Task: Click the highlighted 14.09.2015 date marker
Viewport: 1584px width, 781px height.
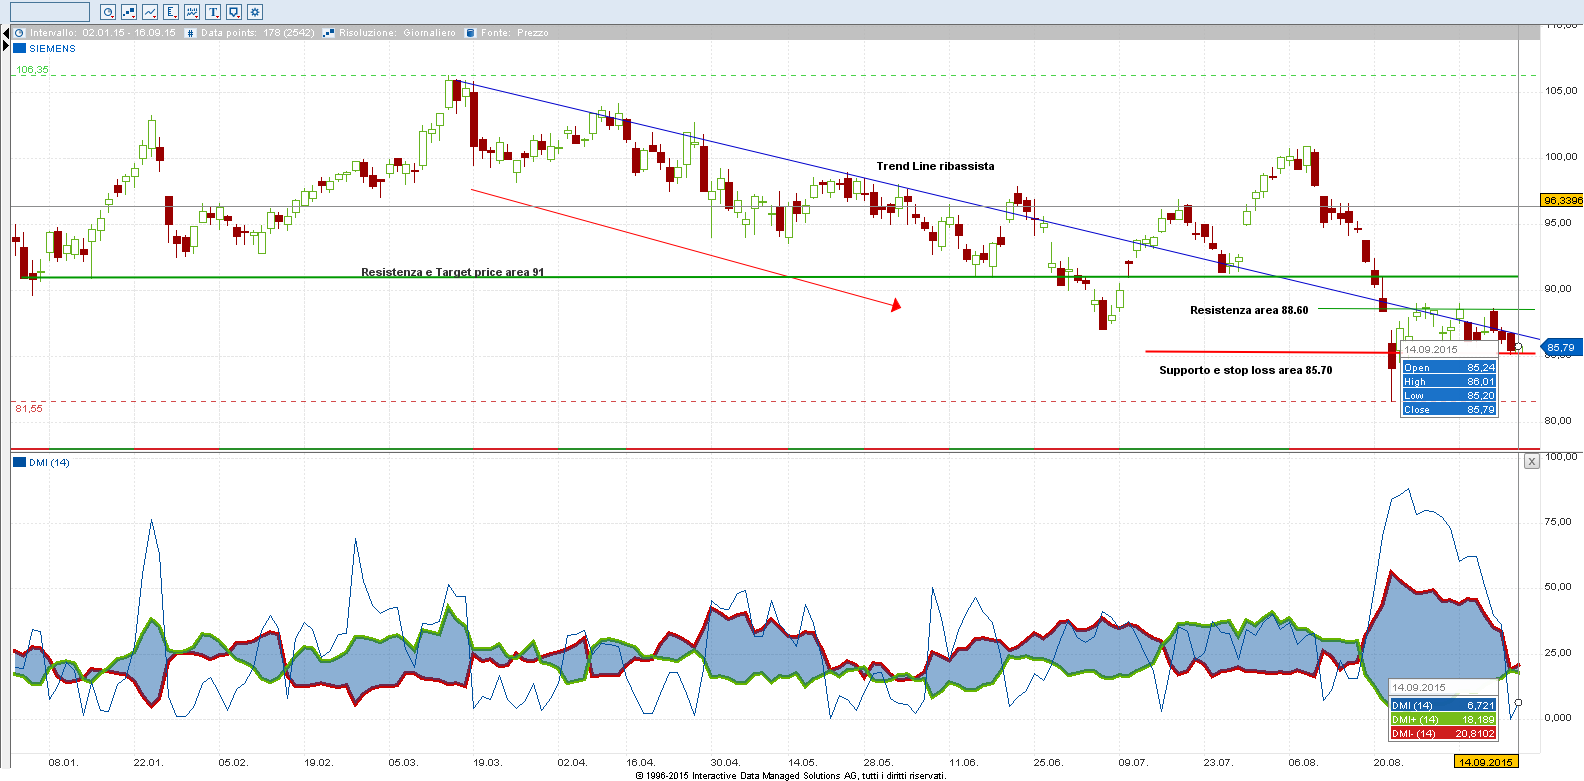Action: (1485, 762)
